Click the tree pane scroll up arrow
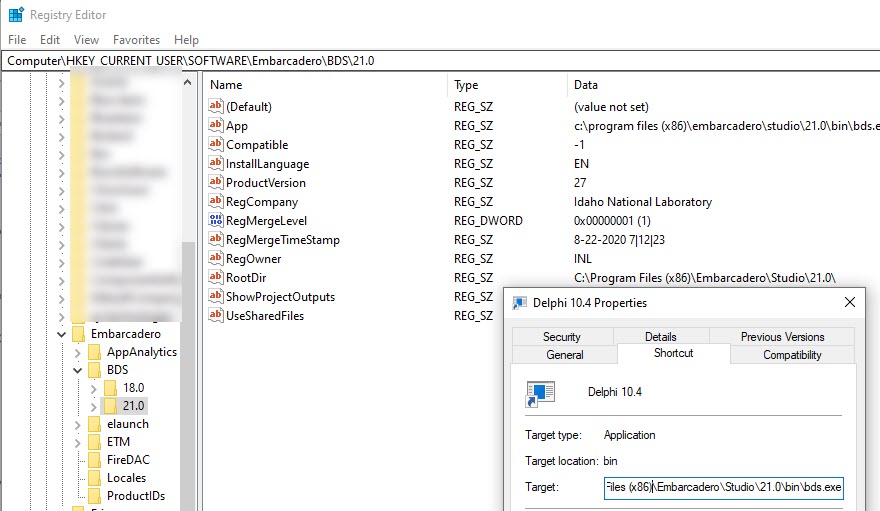880x511 pixels. click(x=187, y=82)
